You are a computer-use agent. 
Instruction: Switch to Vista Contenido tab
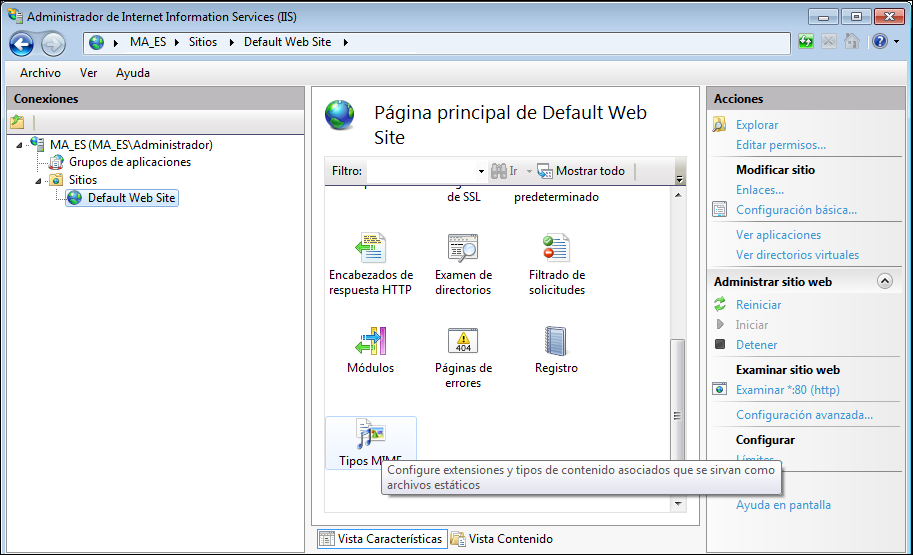(x=501, y=539)
